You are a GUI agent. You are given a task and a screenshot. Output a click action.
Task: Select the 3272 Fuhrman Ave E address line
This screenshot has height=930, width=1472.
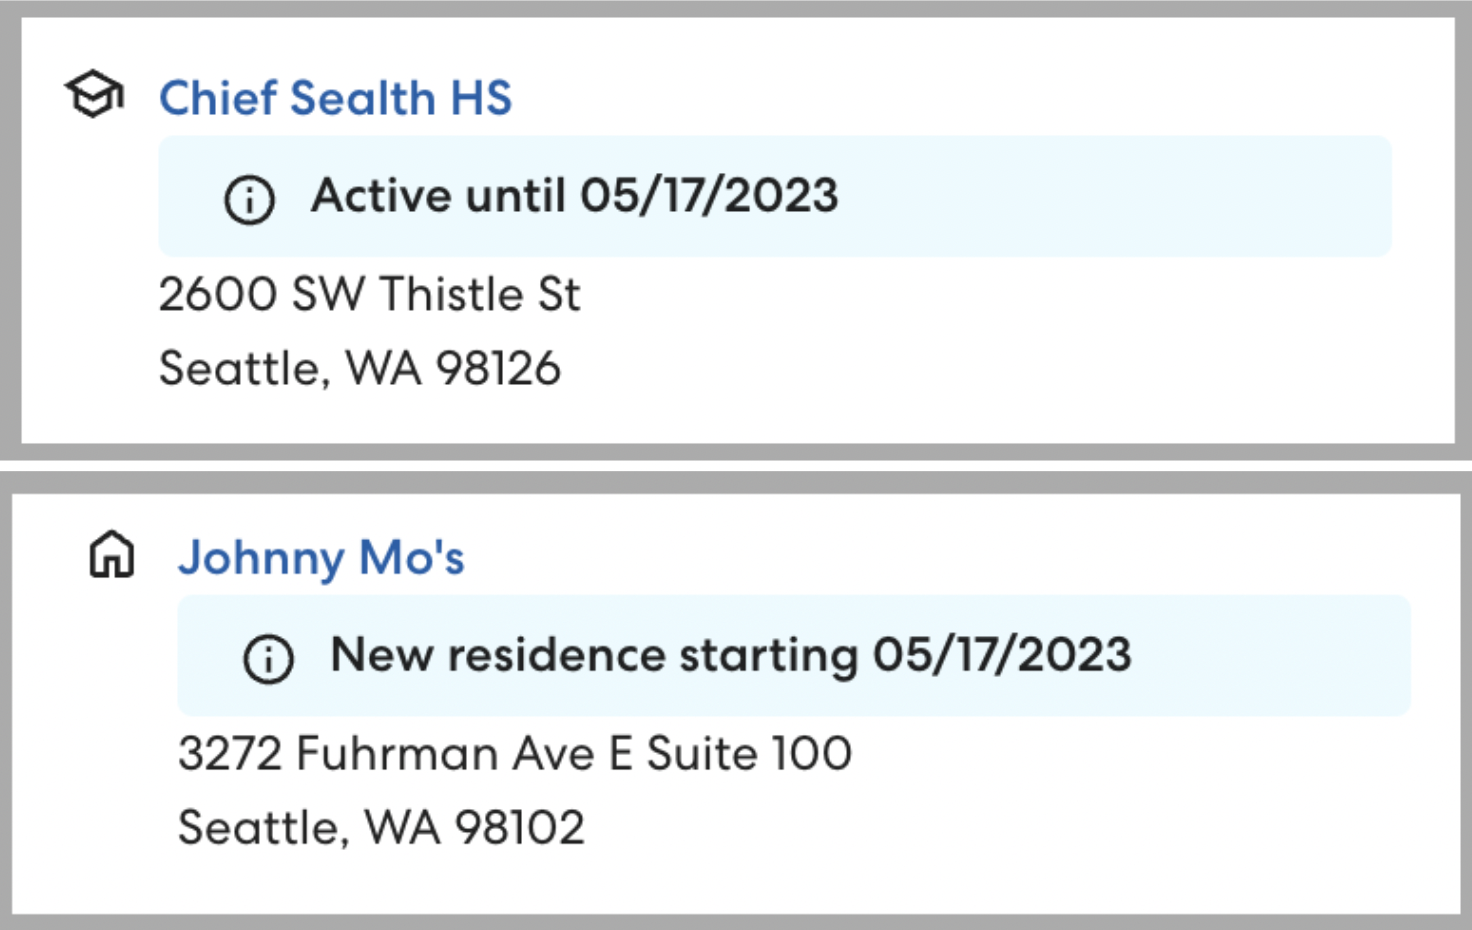click(x=408, y=754)
